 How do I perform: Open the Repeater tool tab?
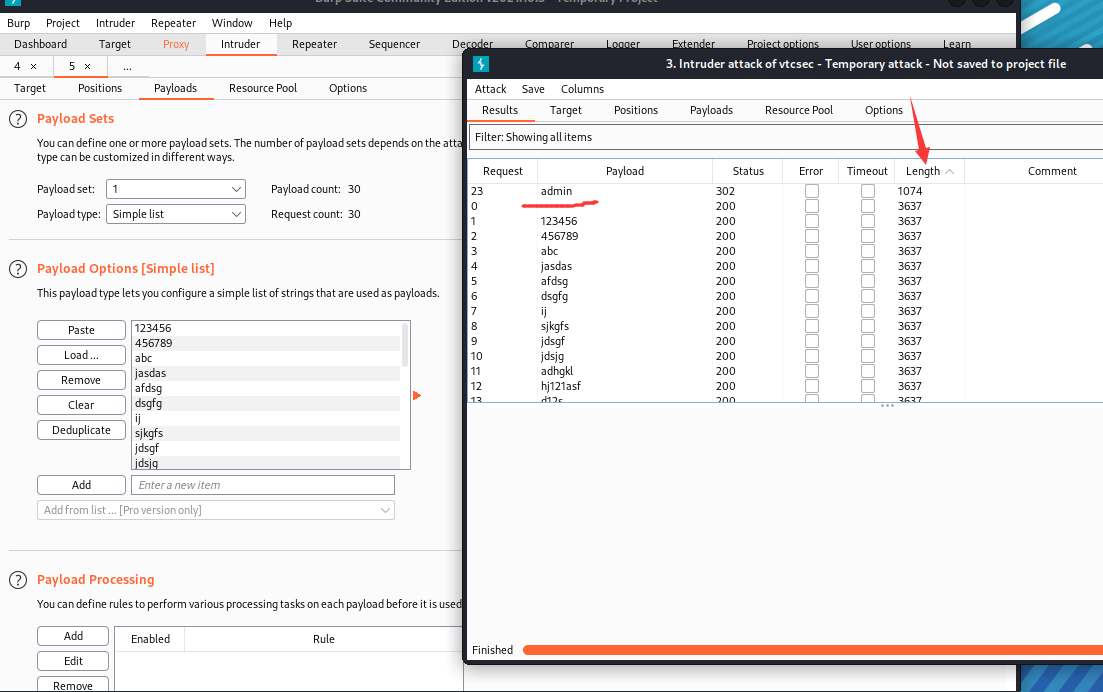314,44
